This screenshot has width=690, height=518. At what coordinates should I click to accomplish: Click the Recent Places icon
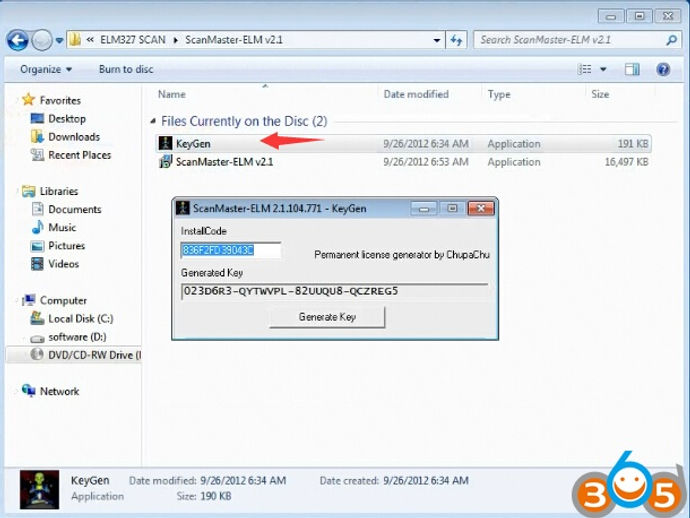point(37,155)
